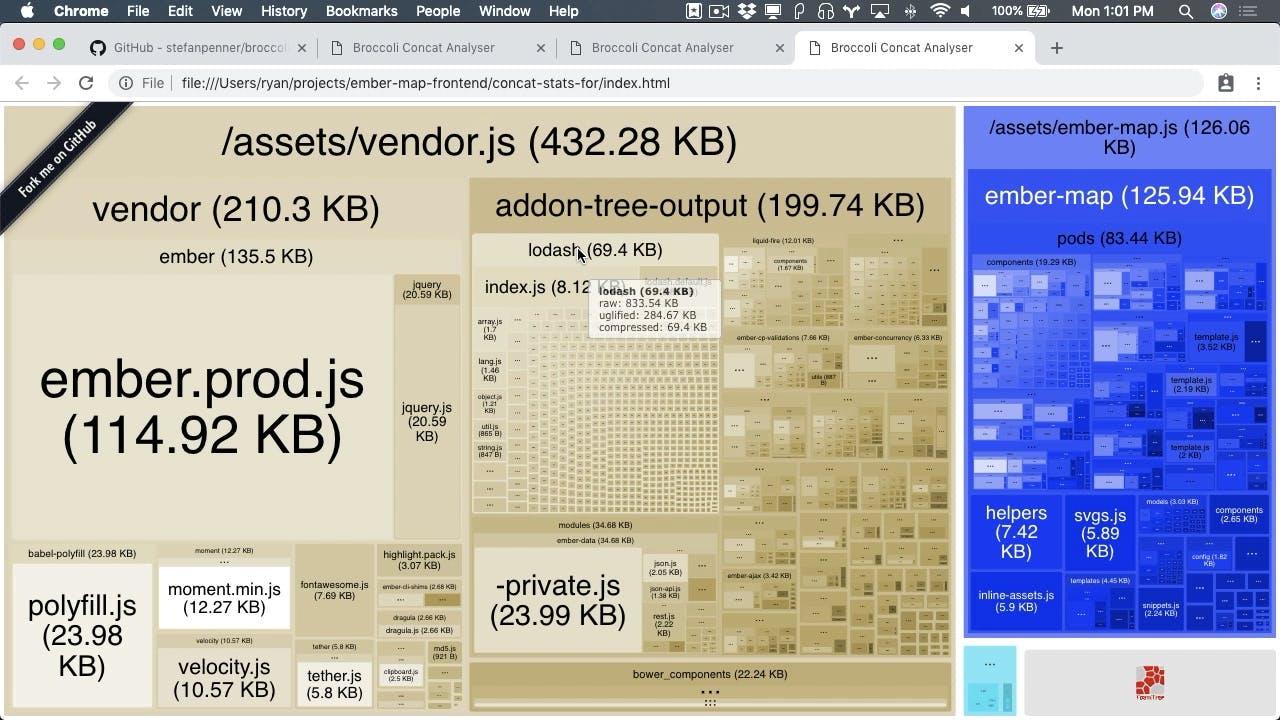1280x720 pixels.
Task: Click the helpers (7.42 KB) cell
Action: (x=1016, y=532)
